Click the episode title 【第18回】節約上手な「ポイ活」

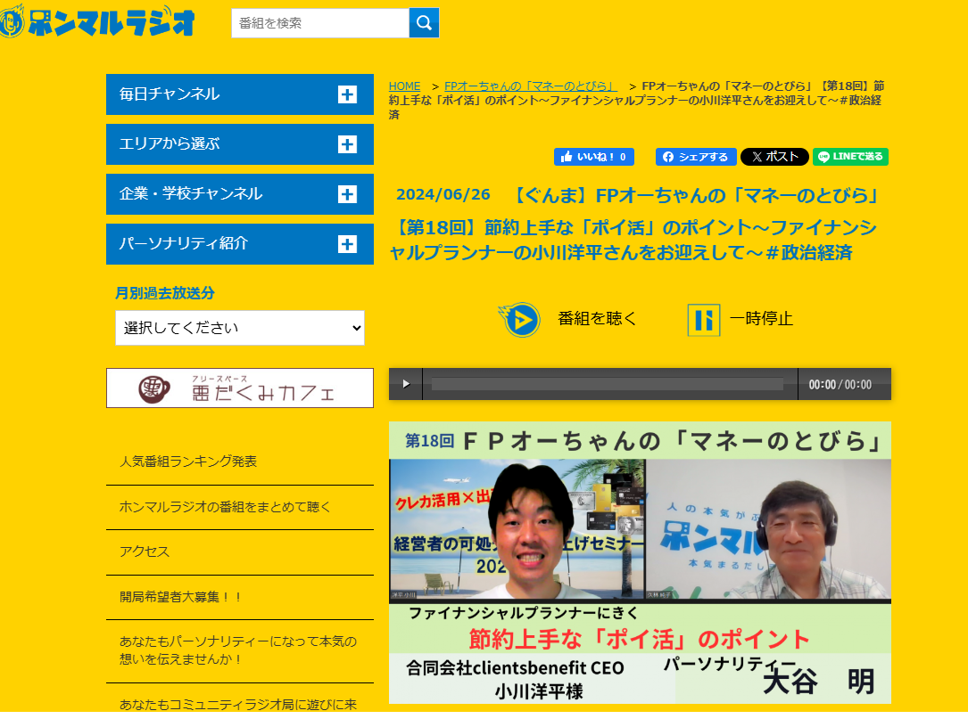[x=633, y=240]
